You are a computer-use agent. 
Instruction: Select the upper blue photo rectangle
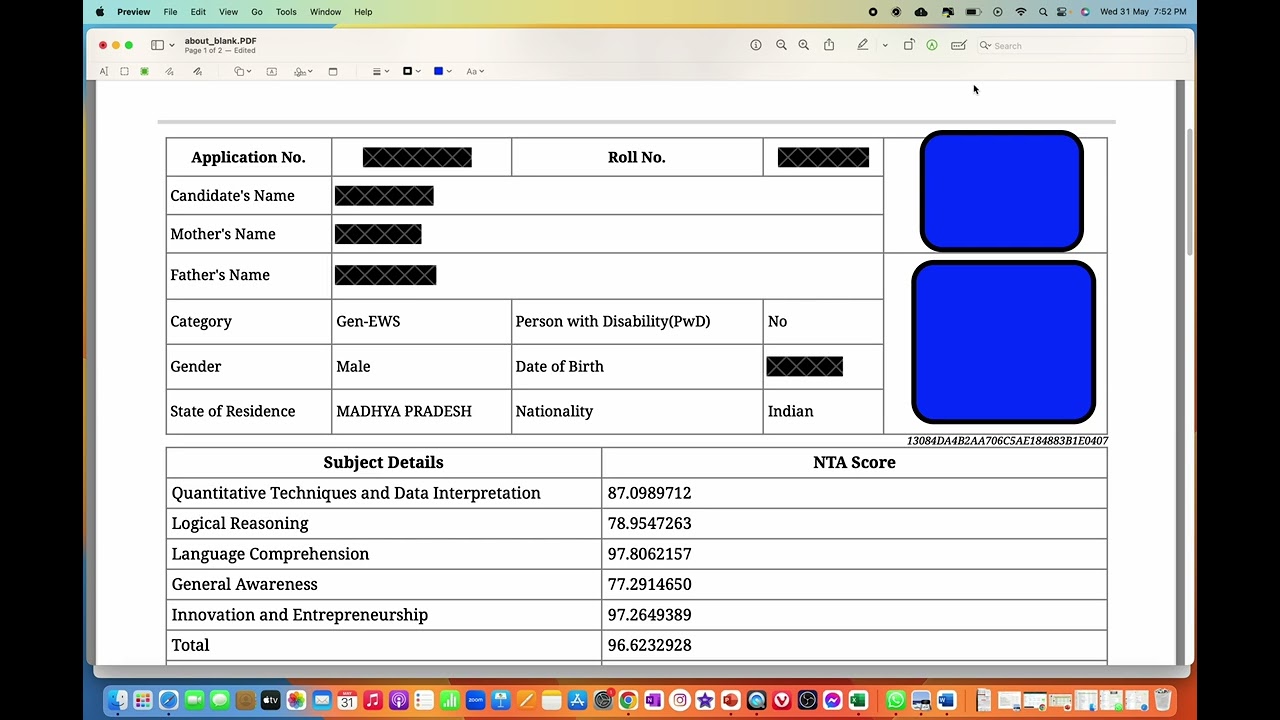click(1001, 191)
